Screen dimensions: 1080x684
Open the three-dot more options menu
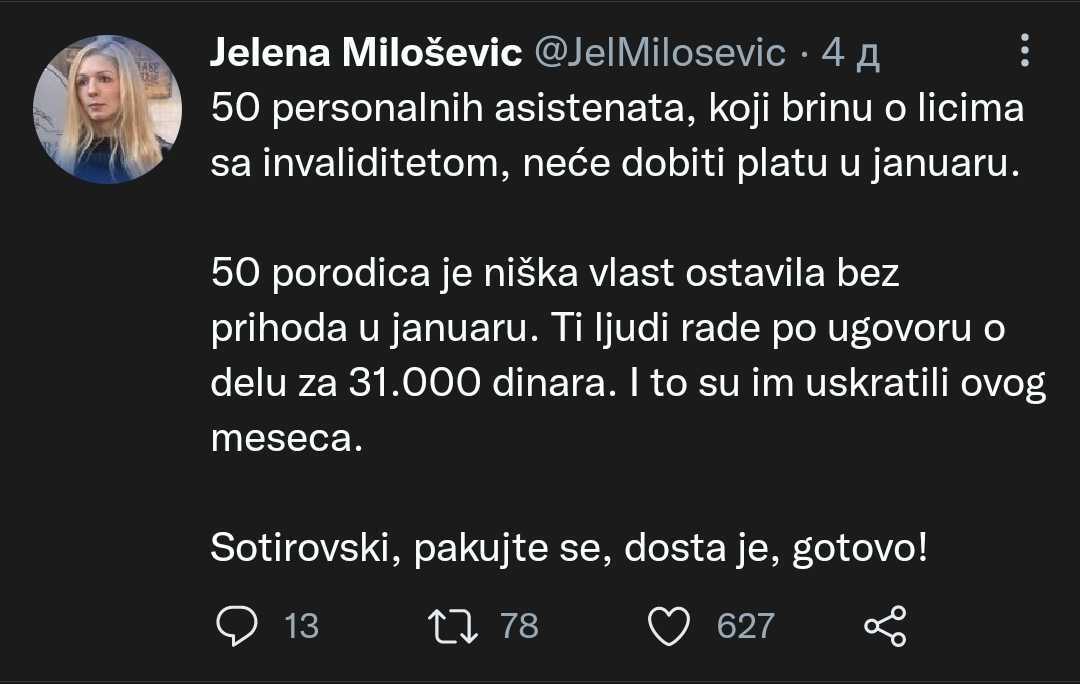click(1024, 51)
